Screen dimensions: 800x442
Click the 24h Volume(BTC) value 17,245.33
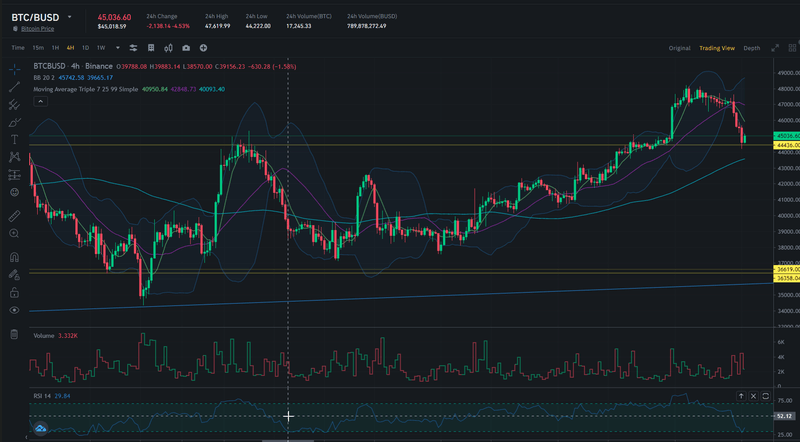(x=298, y=26)
